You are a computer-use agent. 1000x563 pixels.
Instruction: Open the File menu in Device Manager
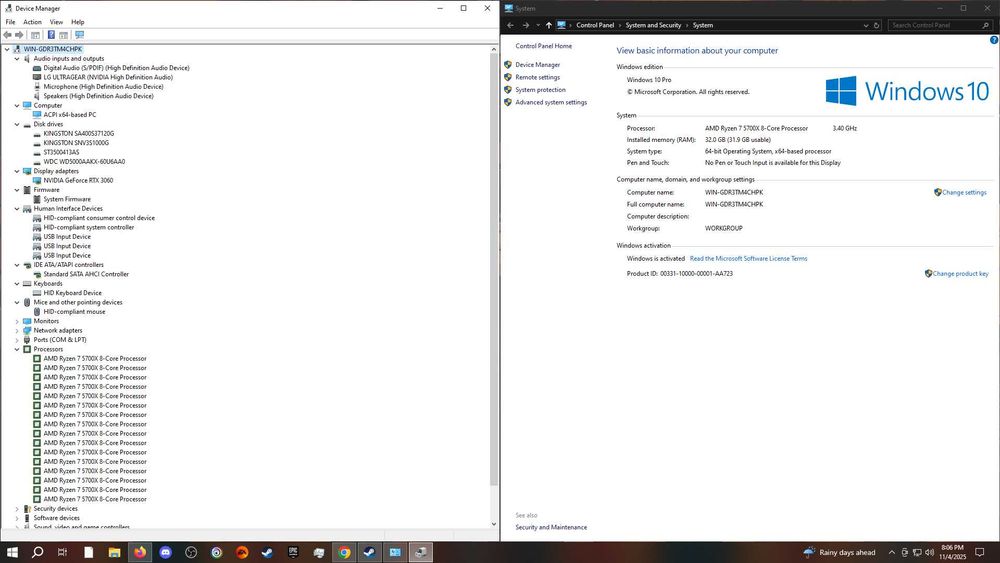pyautogui.click(x=10, y=22)
